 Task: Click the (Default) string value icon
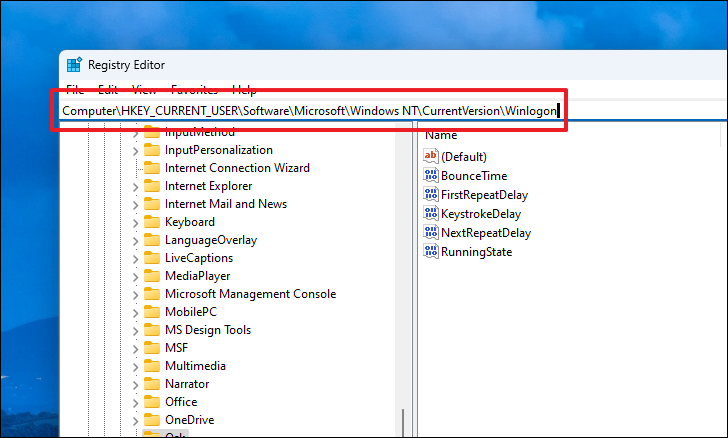click(x=431, y=156)
